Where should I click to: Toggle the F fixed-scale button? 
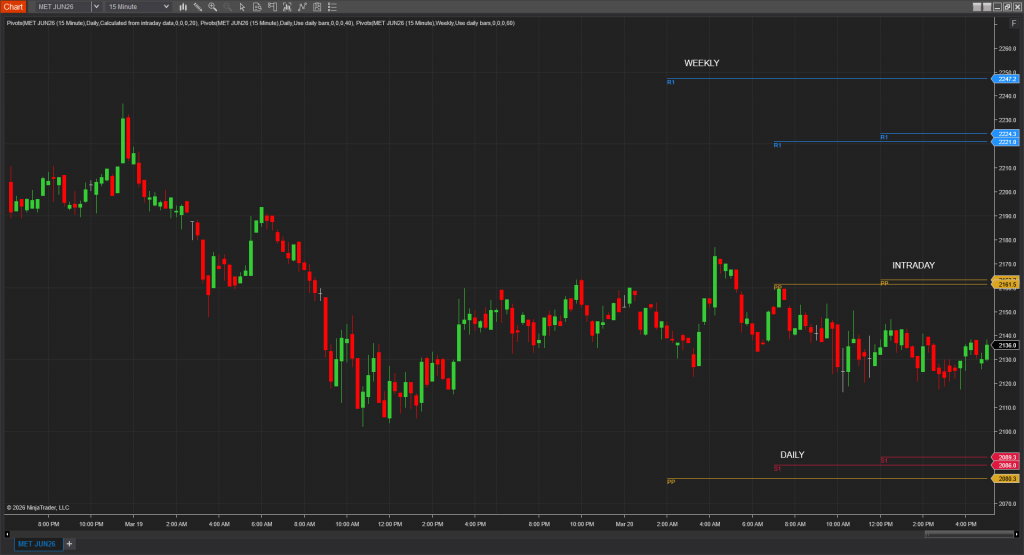click(x=1013, y=22)
